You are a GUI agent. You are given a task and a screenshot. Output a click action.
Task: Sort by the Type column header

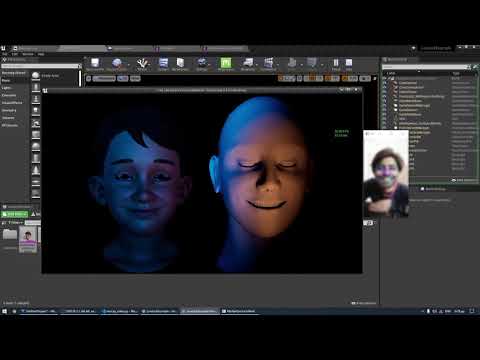pos(456,73)
